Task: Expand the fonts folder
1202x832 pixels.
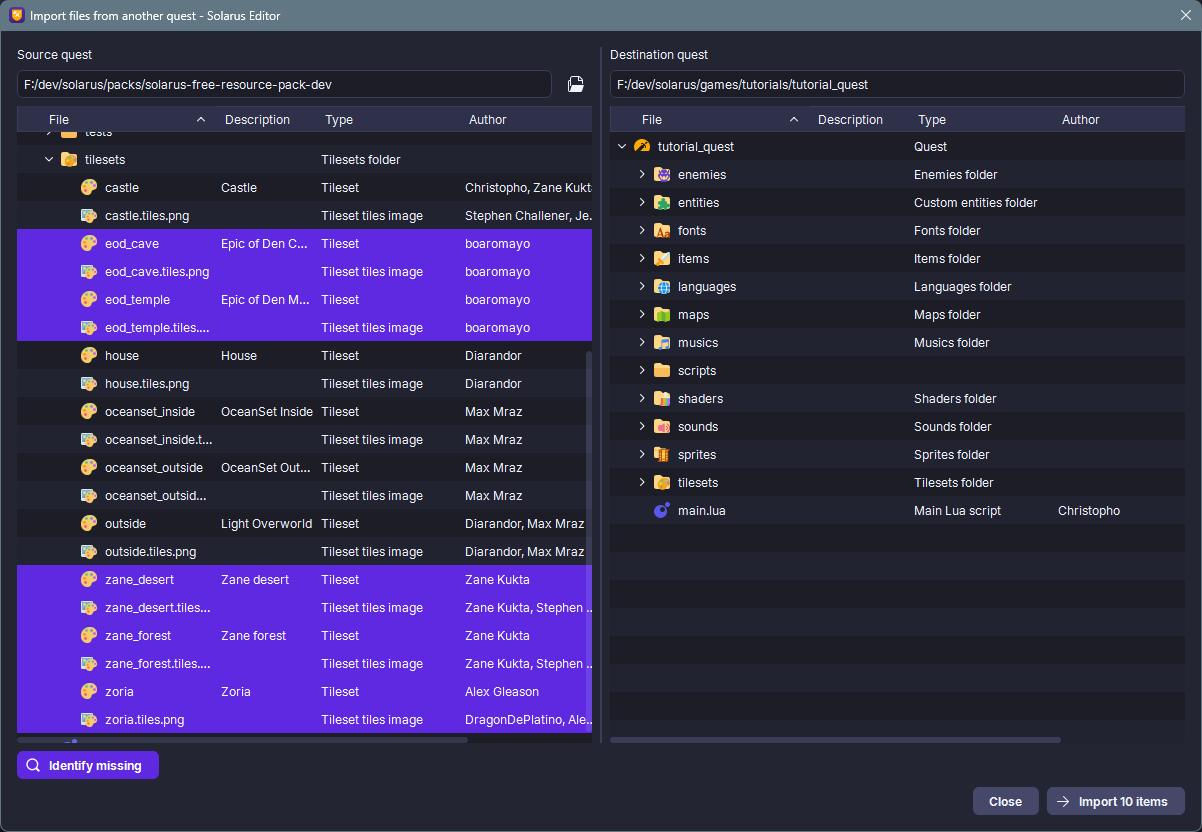Action: [x=642, y=230]
